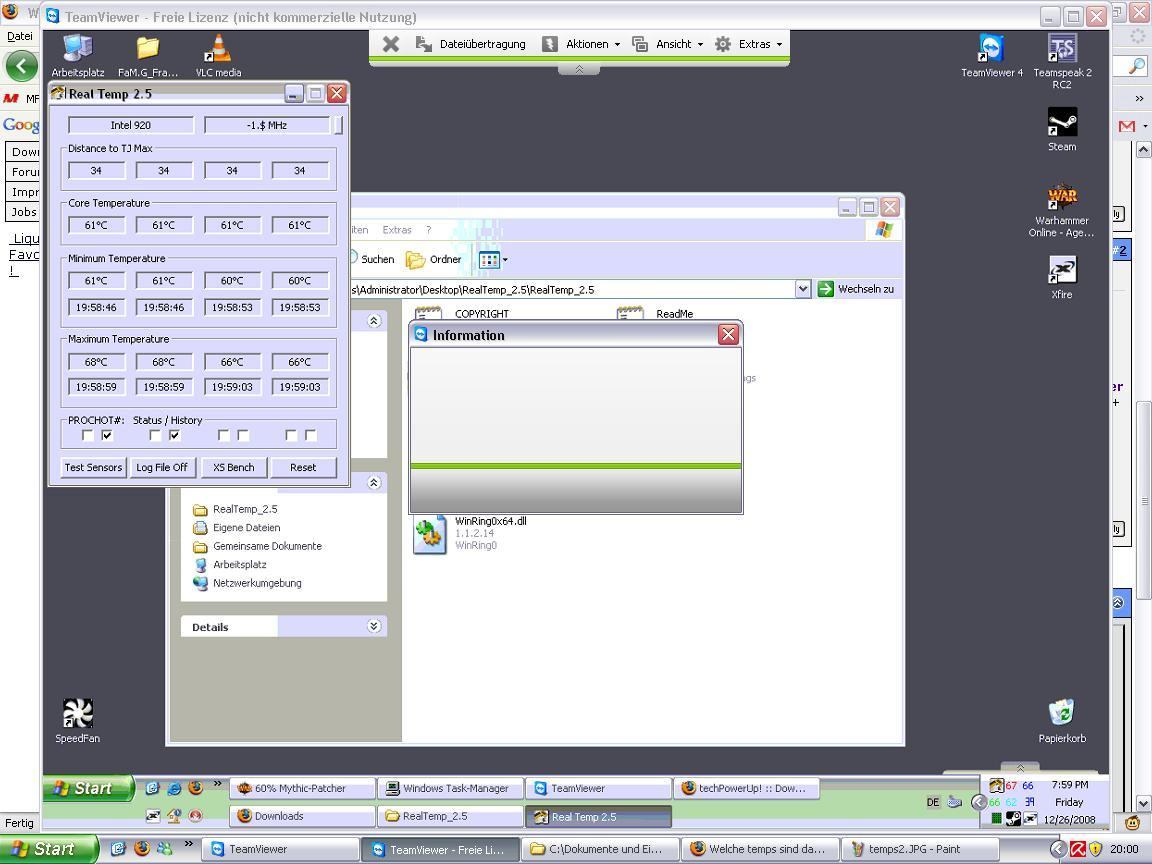
Task: Click Ordner button in Explorer toolbar
Action: 434,259
